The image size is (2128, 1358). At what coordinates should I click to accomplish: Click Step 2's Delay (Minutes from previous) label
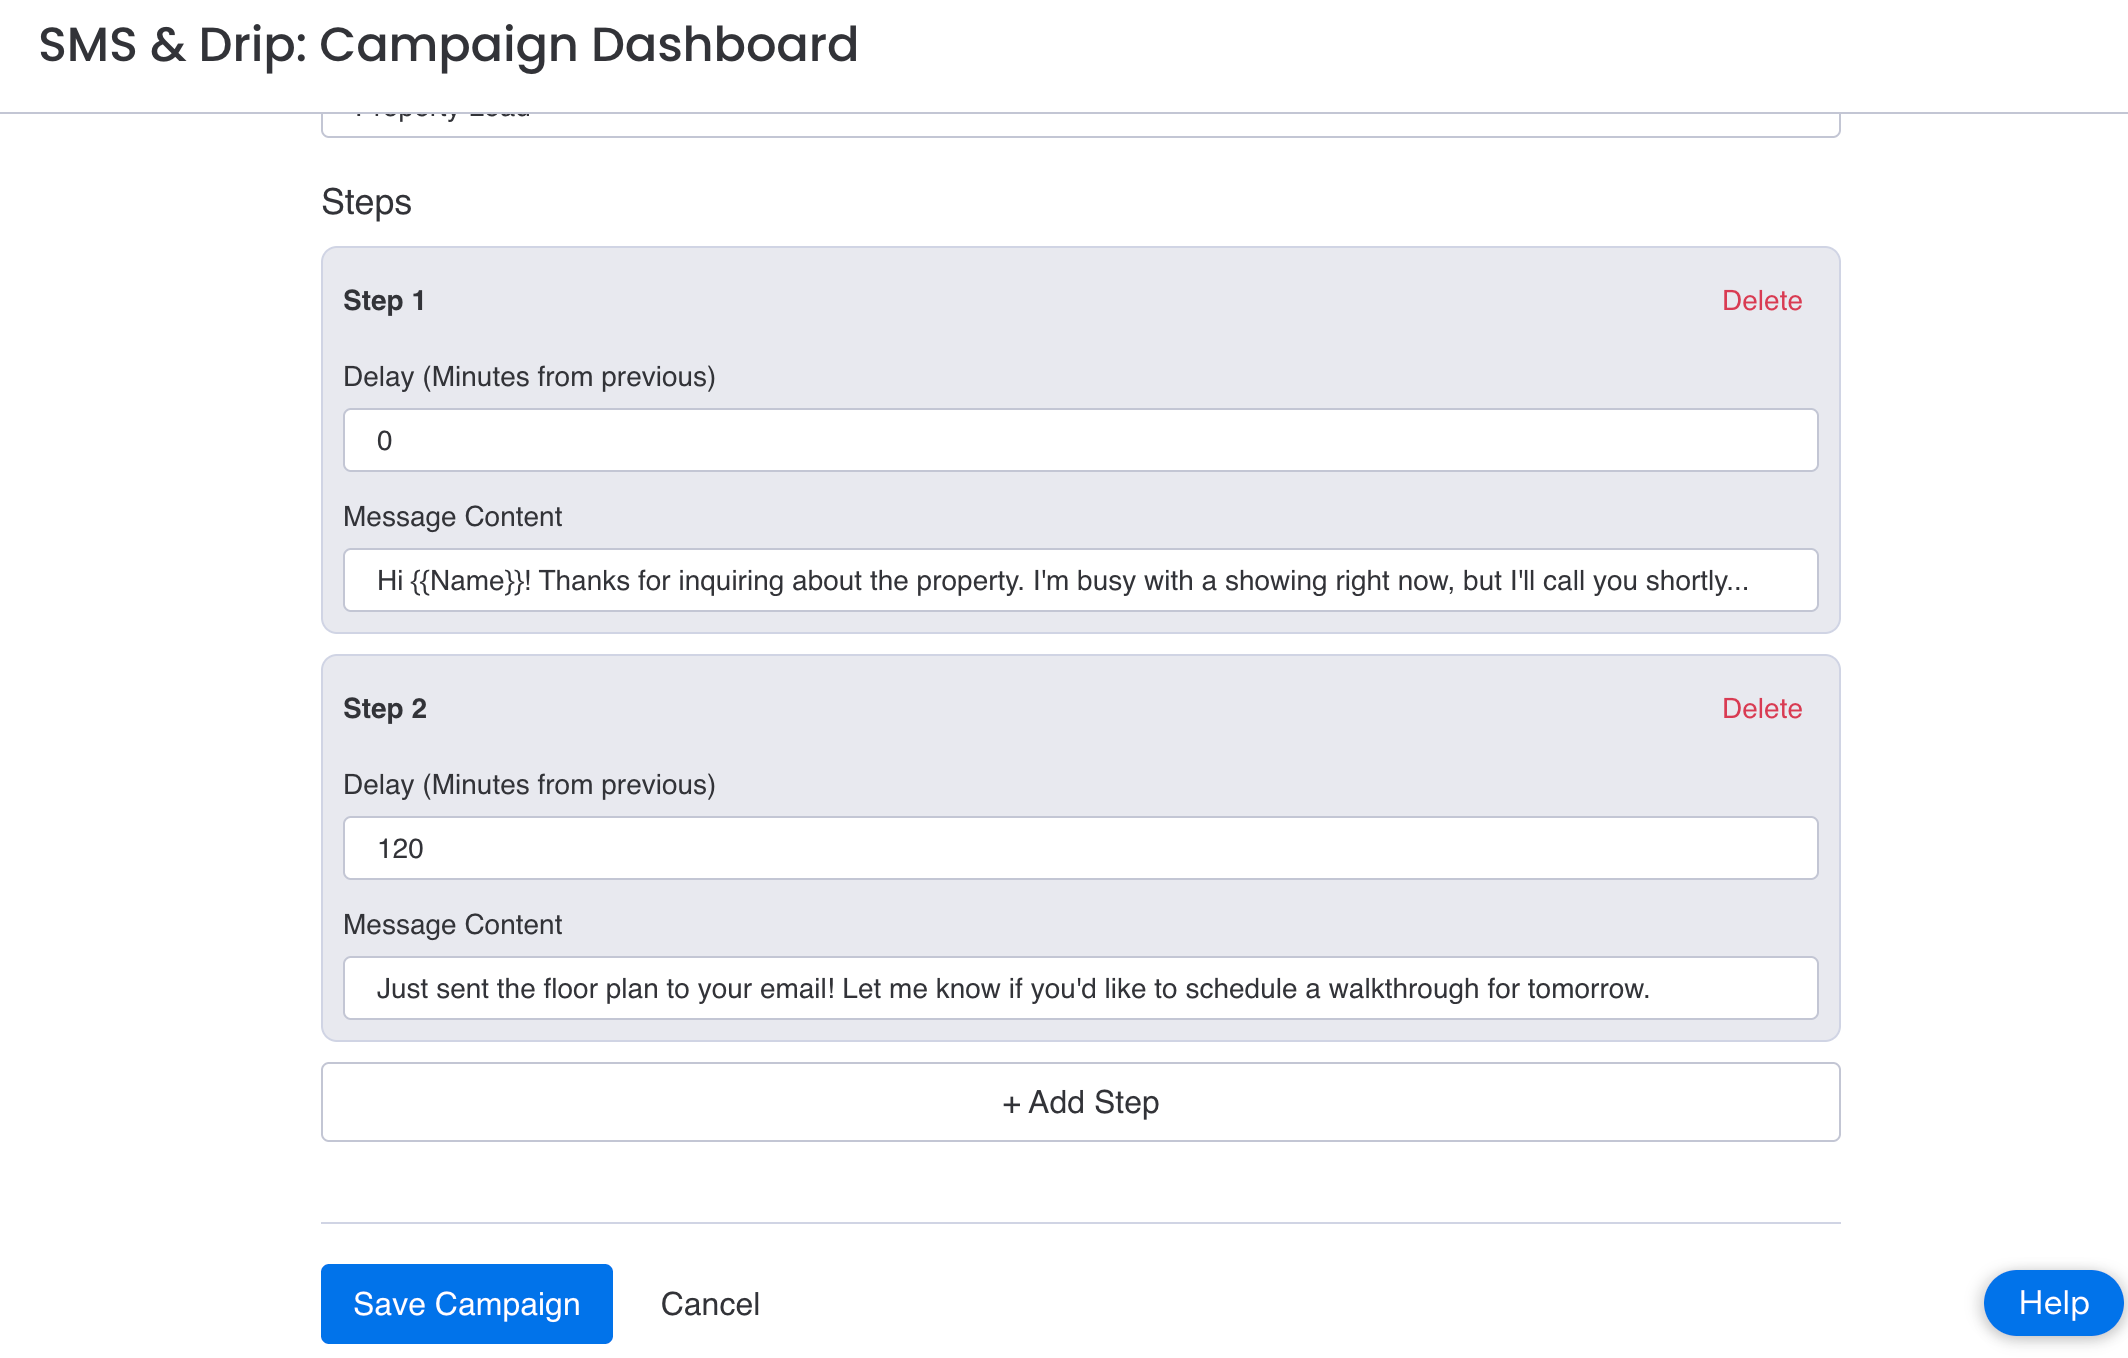(529, 784)
